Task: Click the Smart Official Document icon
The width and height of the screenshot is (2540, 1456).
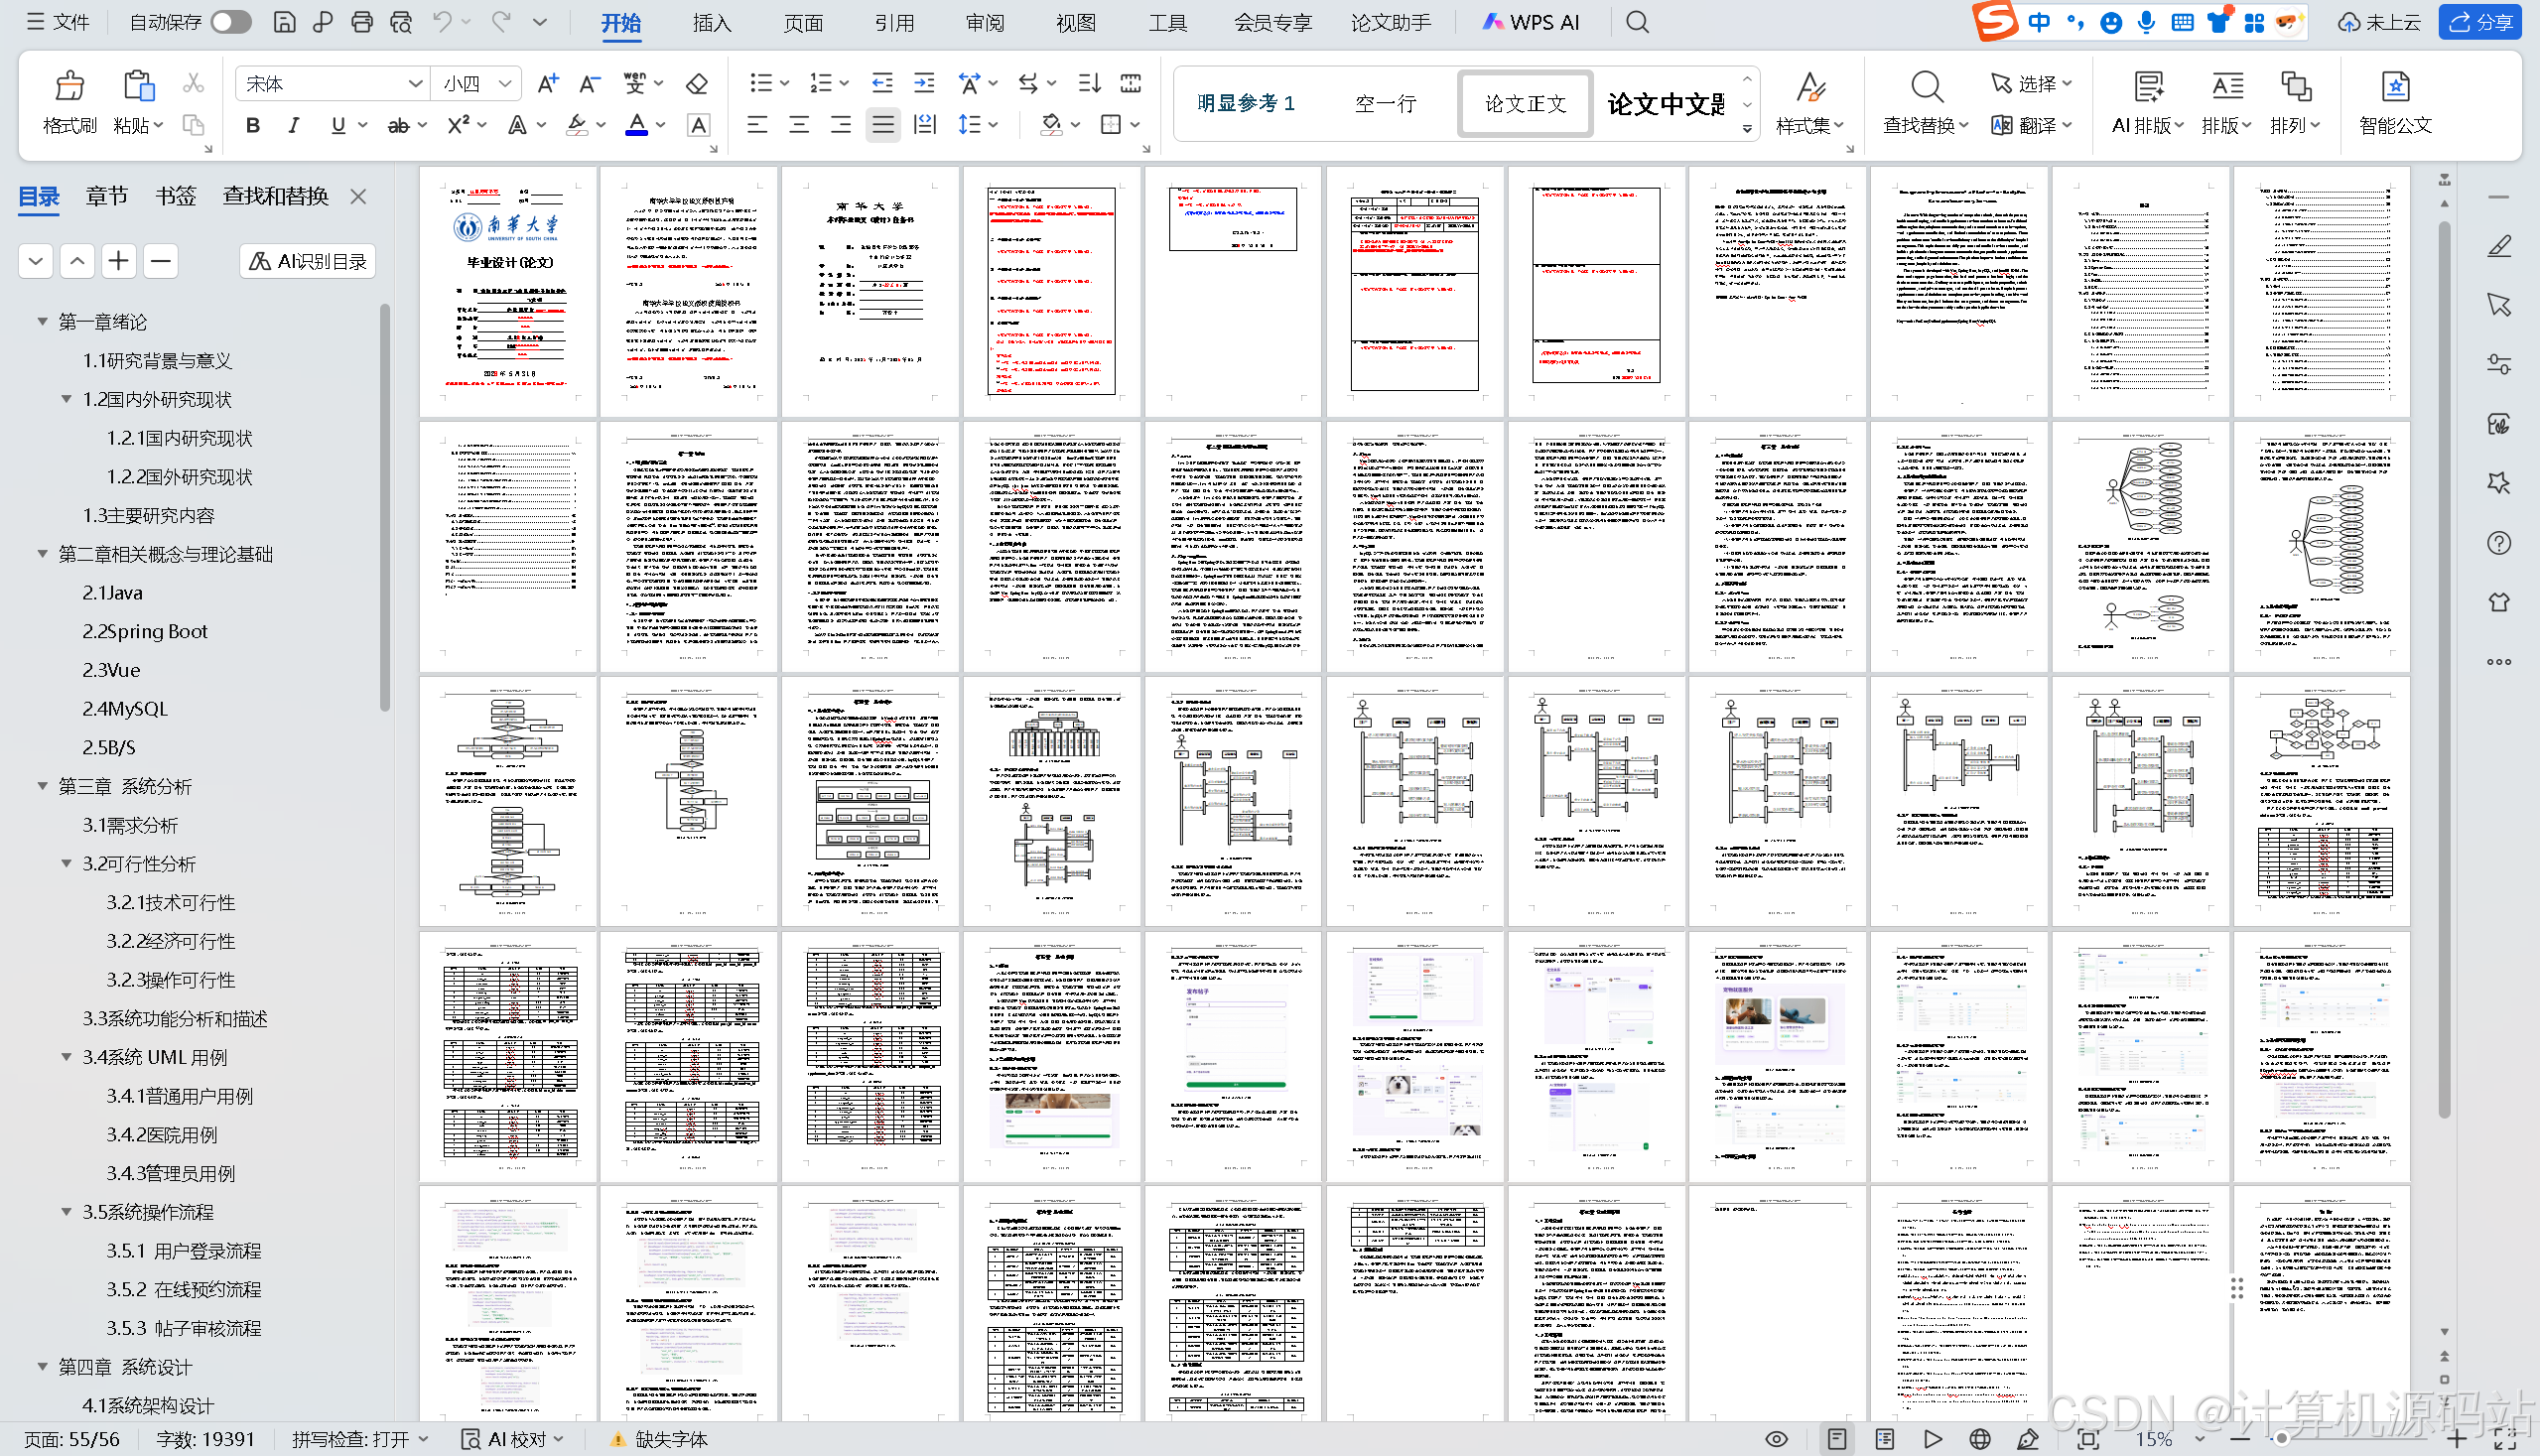Action: (2395, 87)
